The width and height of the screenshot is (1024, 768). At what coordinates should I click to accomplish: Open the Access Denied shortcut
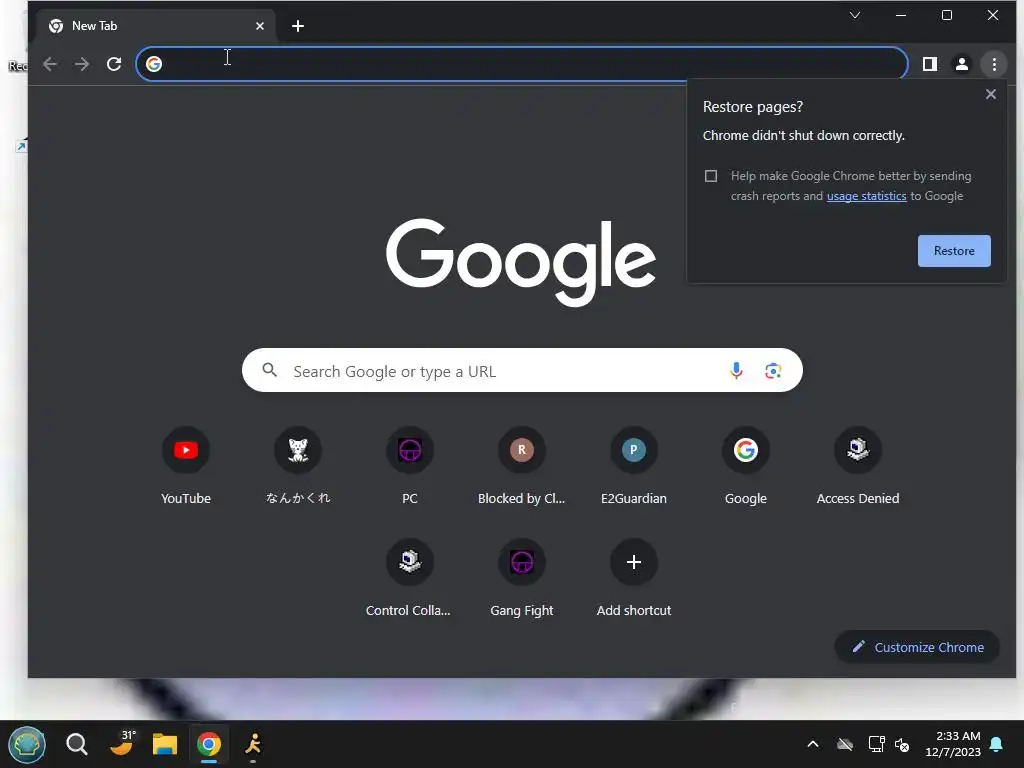tap(857, 465)
